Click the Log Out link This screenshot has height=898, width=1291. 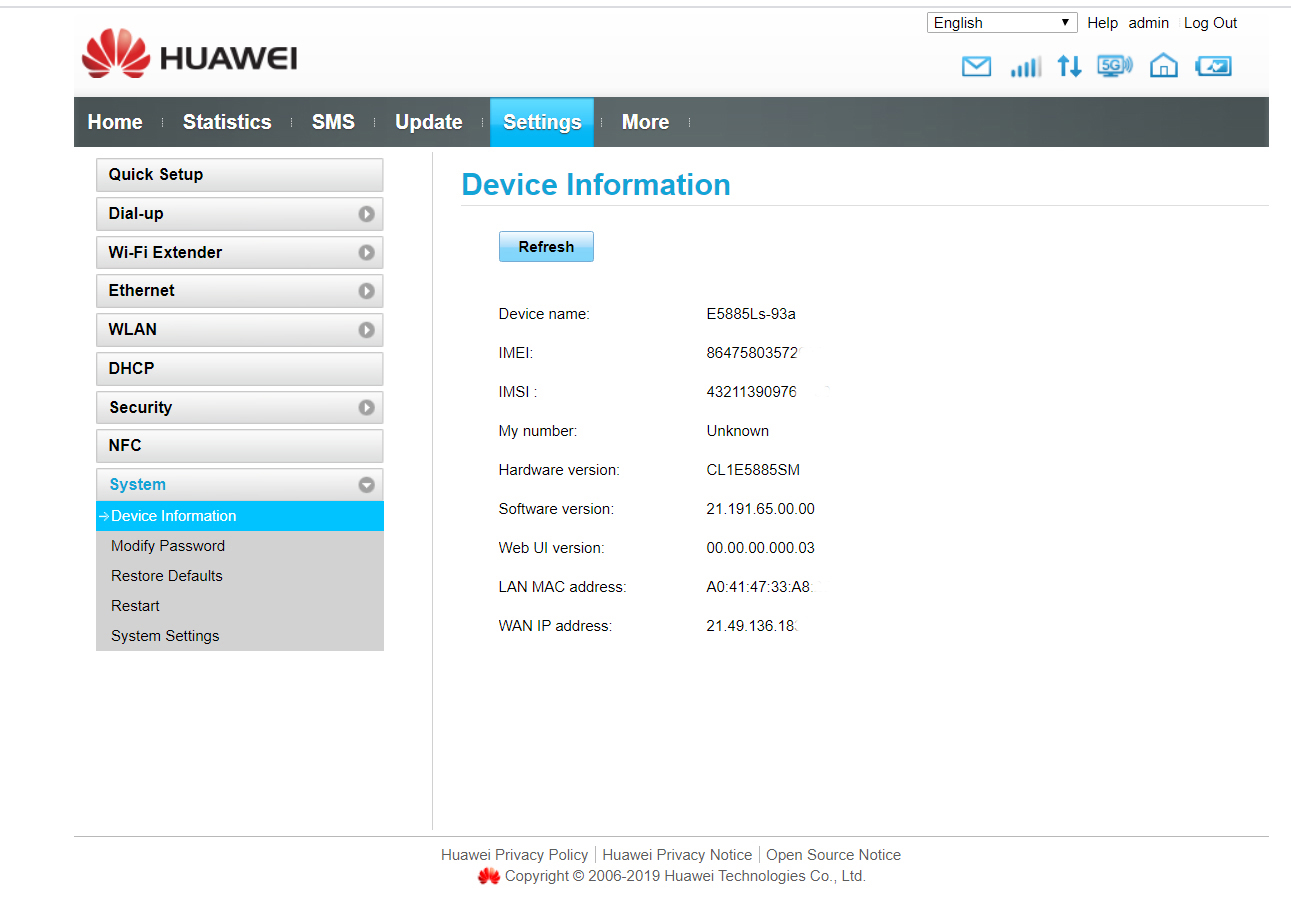1210,23
